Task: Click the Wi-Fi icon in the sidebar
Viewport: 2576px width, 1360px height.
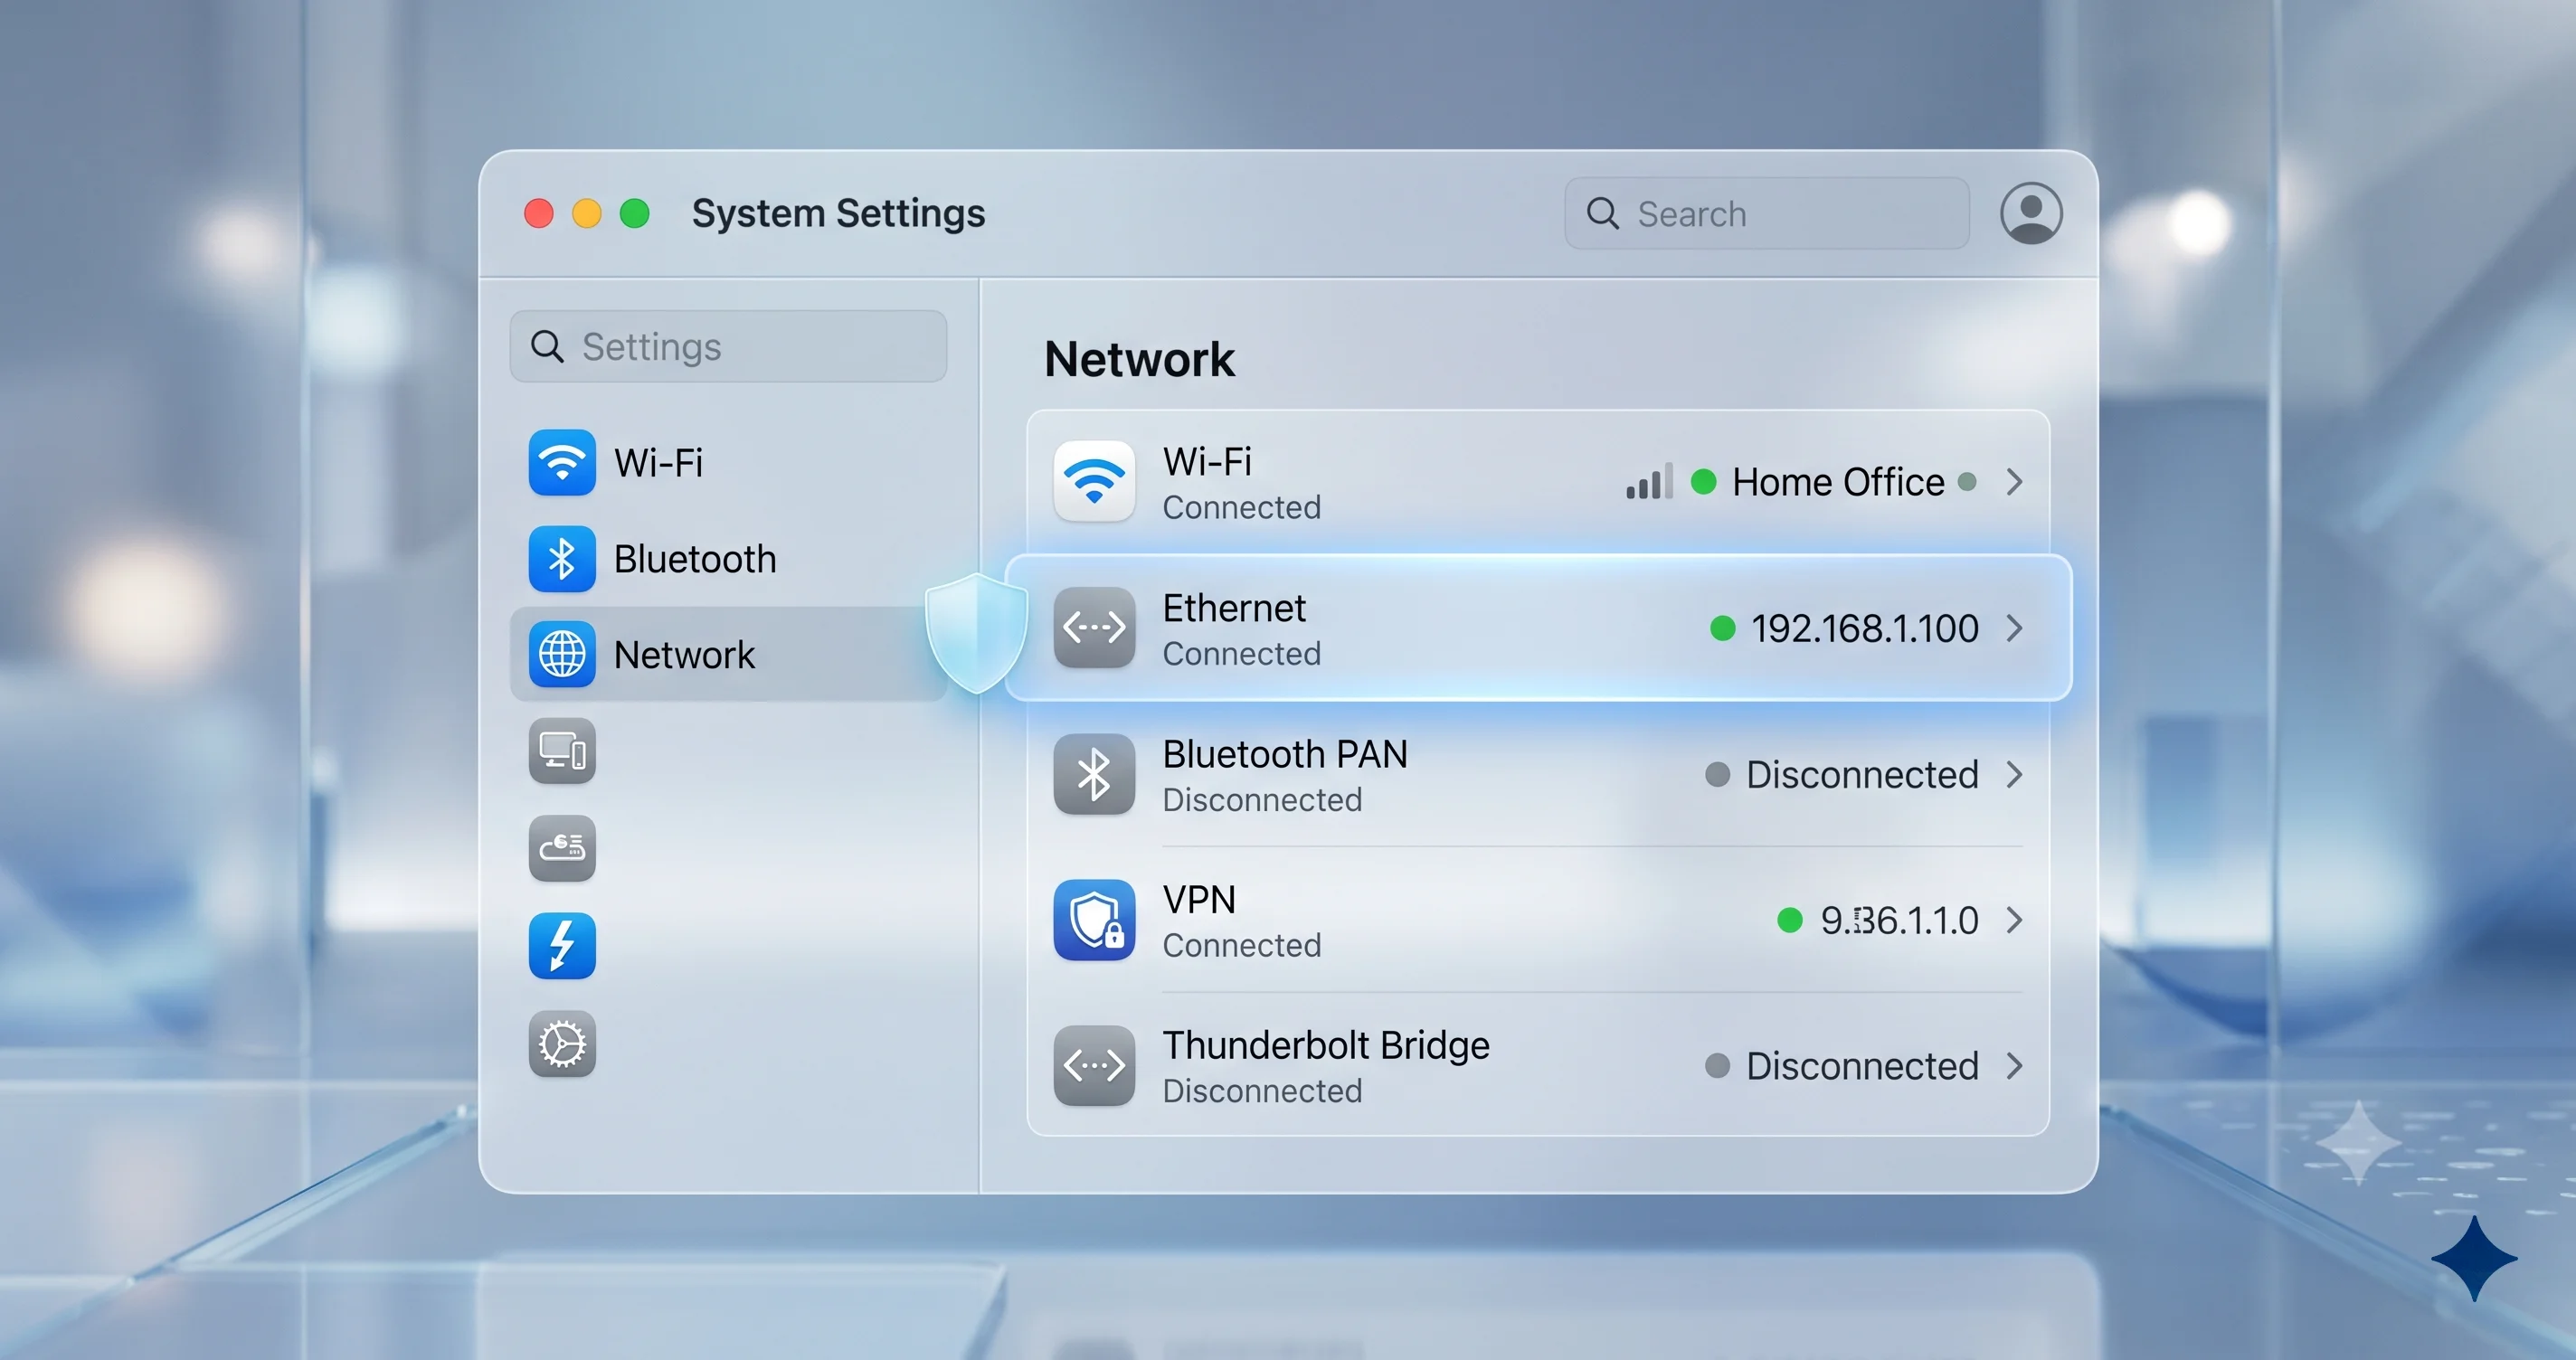Action: tap(562, 463)
